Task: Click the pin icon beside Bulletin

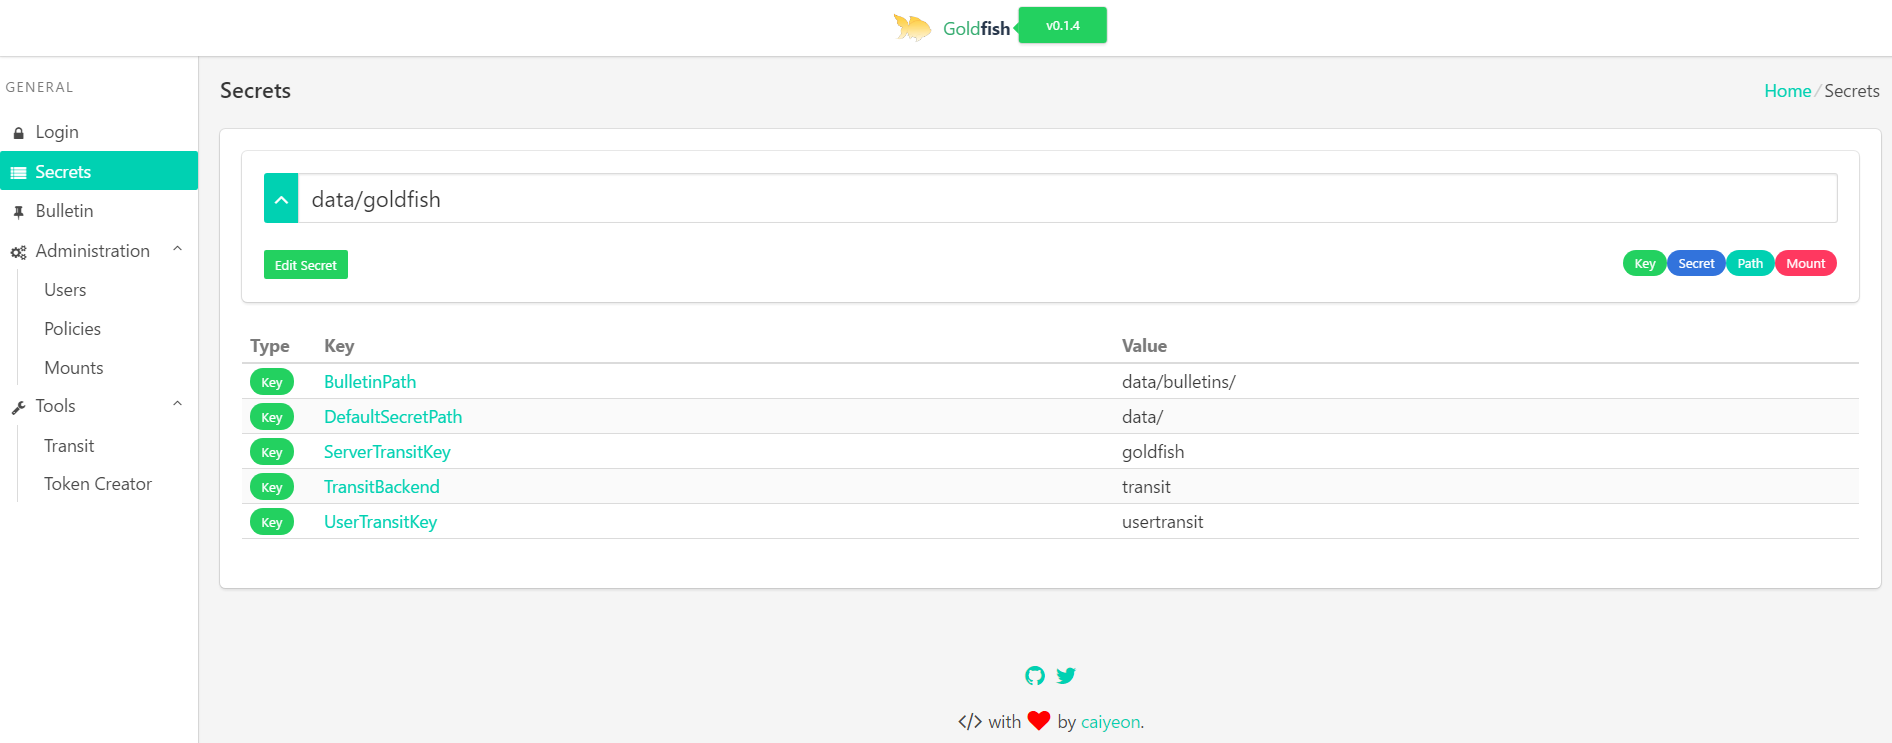Action: pyautogui.click(x=18, y=212)
